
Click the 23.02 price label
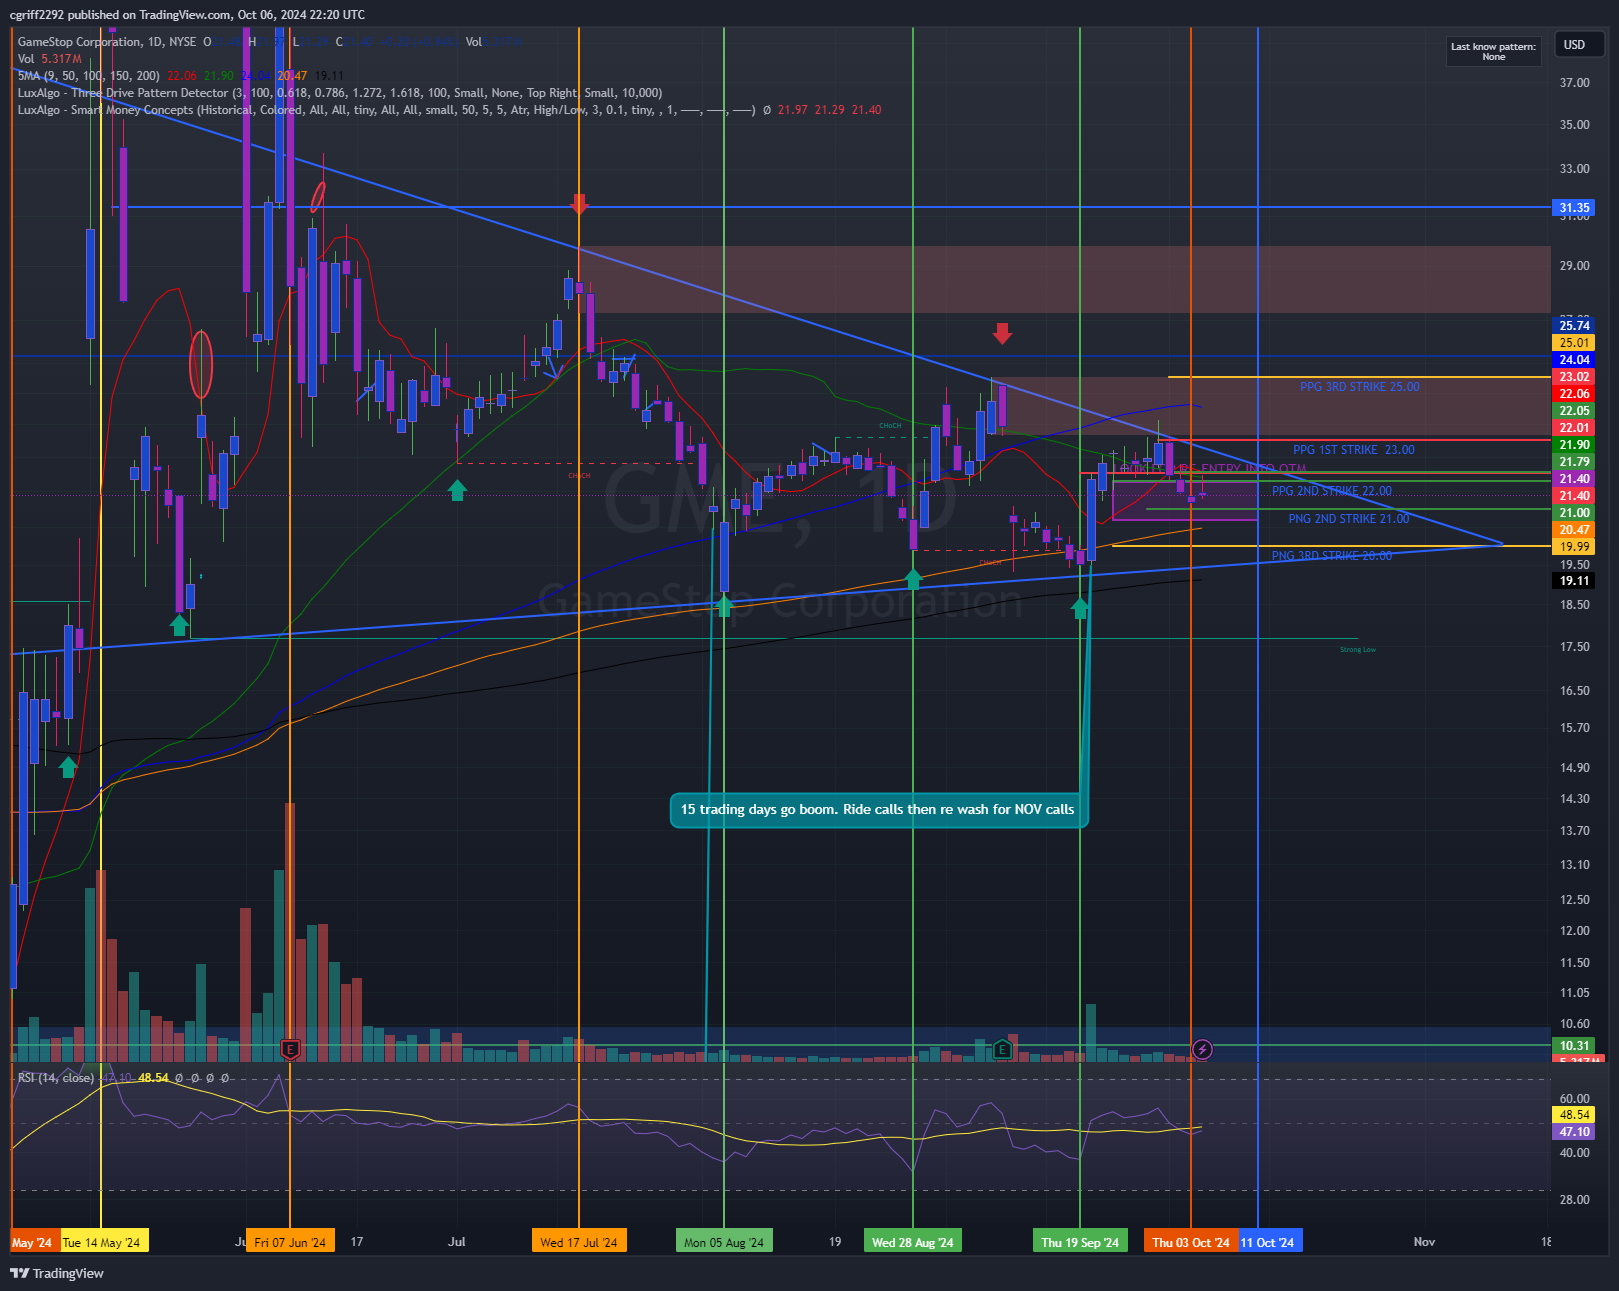tap(1574, 376)
